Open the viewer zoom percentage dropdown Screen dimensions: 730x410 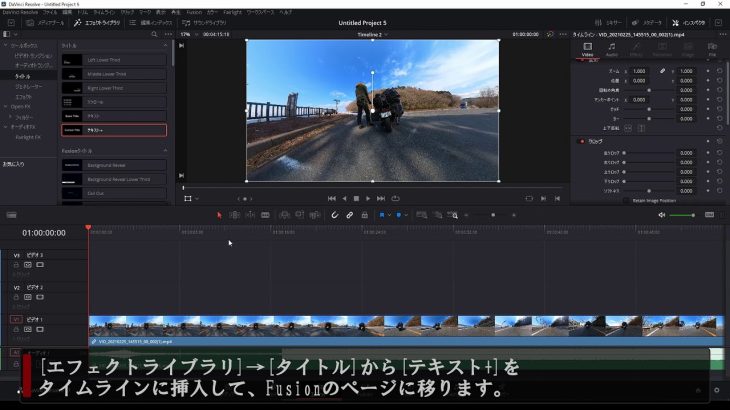click(187, 34)
